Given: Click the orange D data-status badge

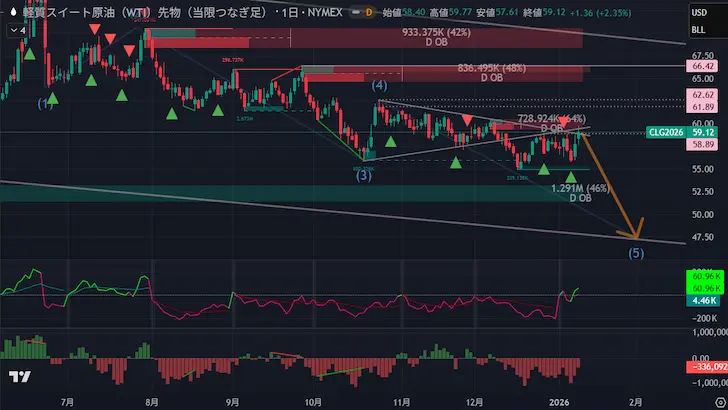Looking at the screenshot, I should tap(369, 10).
